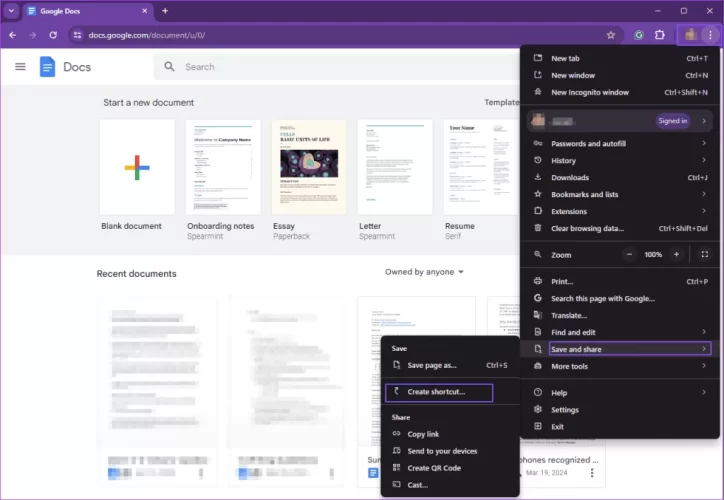Screen dimensions: 724x500
Task: Decrease zoom with the minus button
Action: pyautogui.click(x=630, y=255)
